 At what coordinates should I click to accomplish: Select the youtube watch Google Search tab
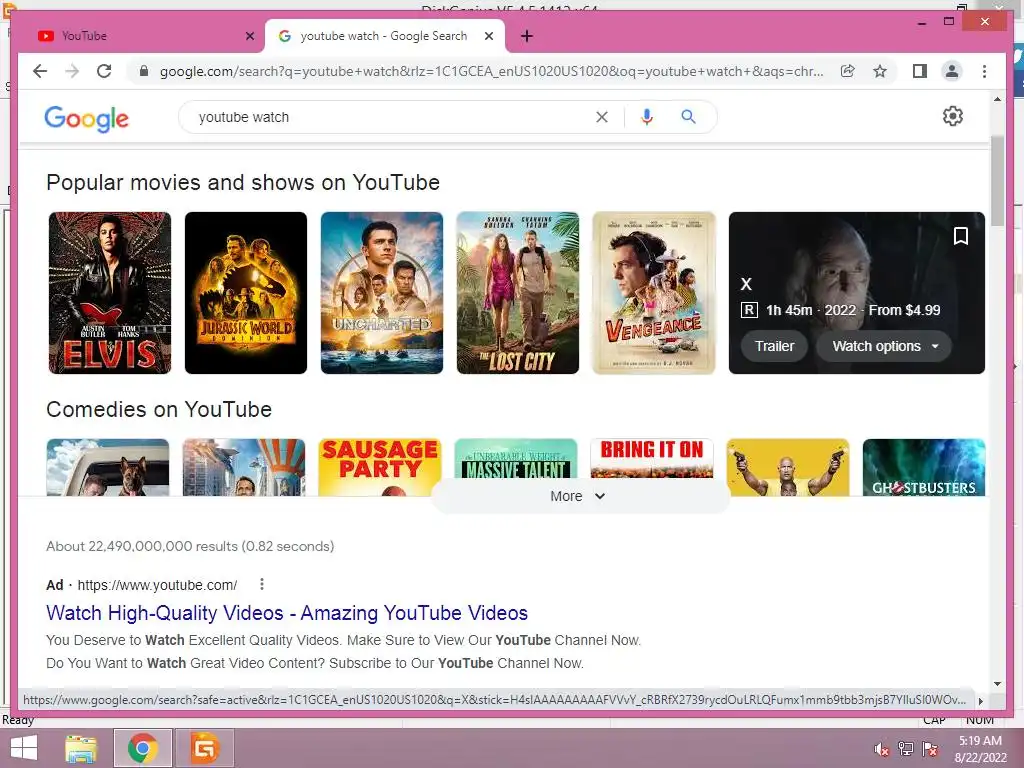(x=384, y=37)
